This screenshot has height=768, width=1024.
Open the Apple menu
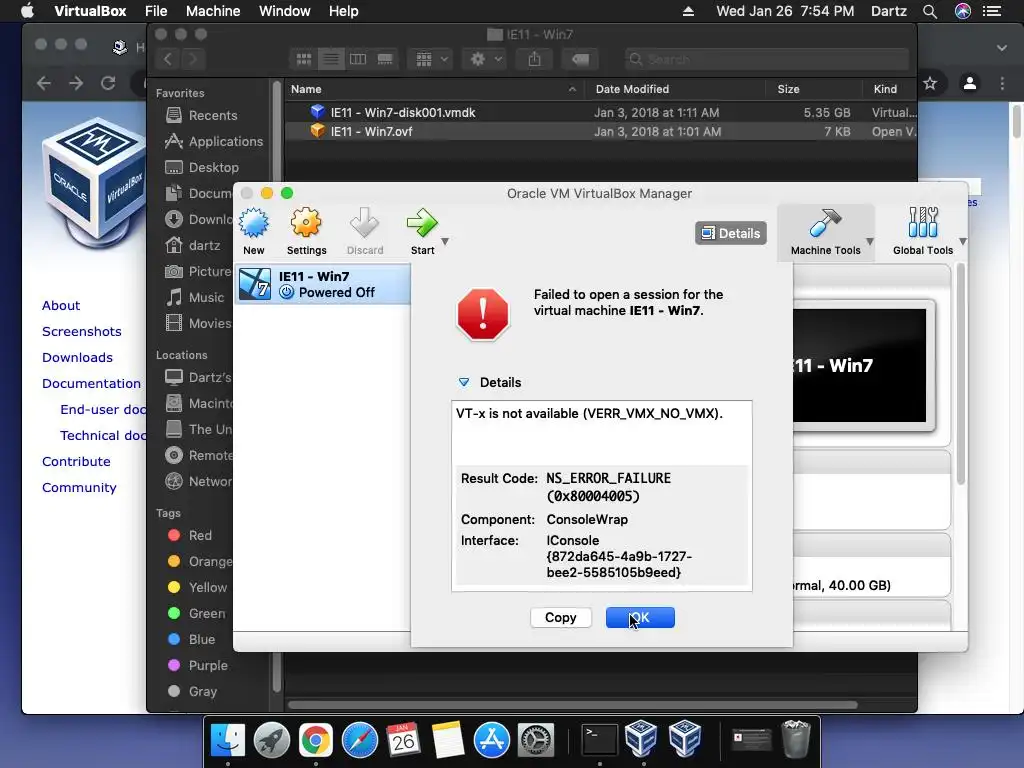tap(27, 10)
